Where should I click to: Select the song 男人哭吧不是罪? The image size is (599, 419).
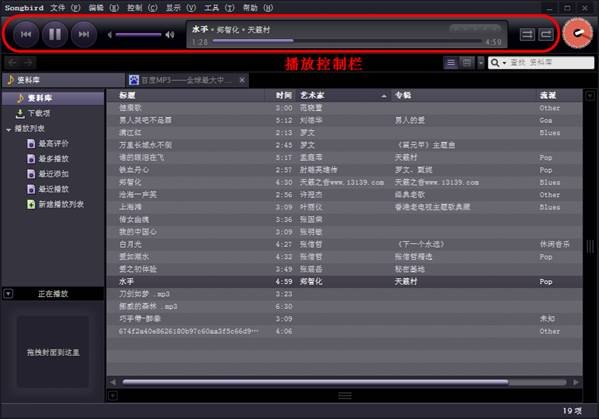[x=345, y=120]
